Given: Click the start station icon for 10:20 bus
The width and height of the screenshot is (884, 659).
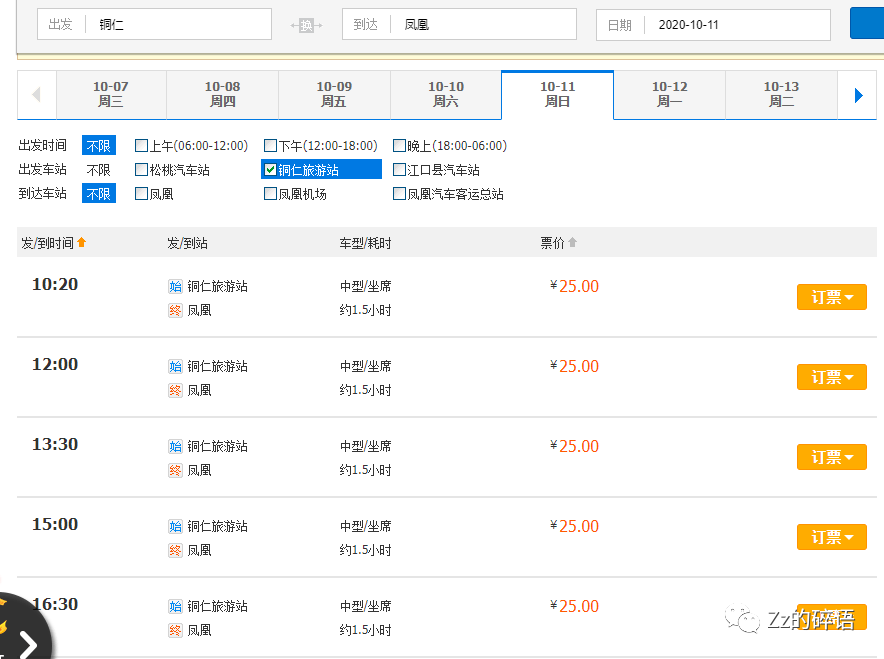Looking at the screenshot, I should pyautogui.click(x=175, y=286).
